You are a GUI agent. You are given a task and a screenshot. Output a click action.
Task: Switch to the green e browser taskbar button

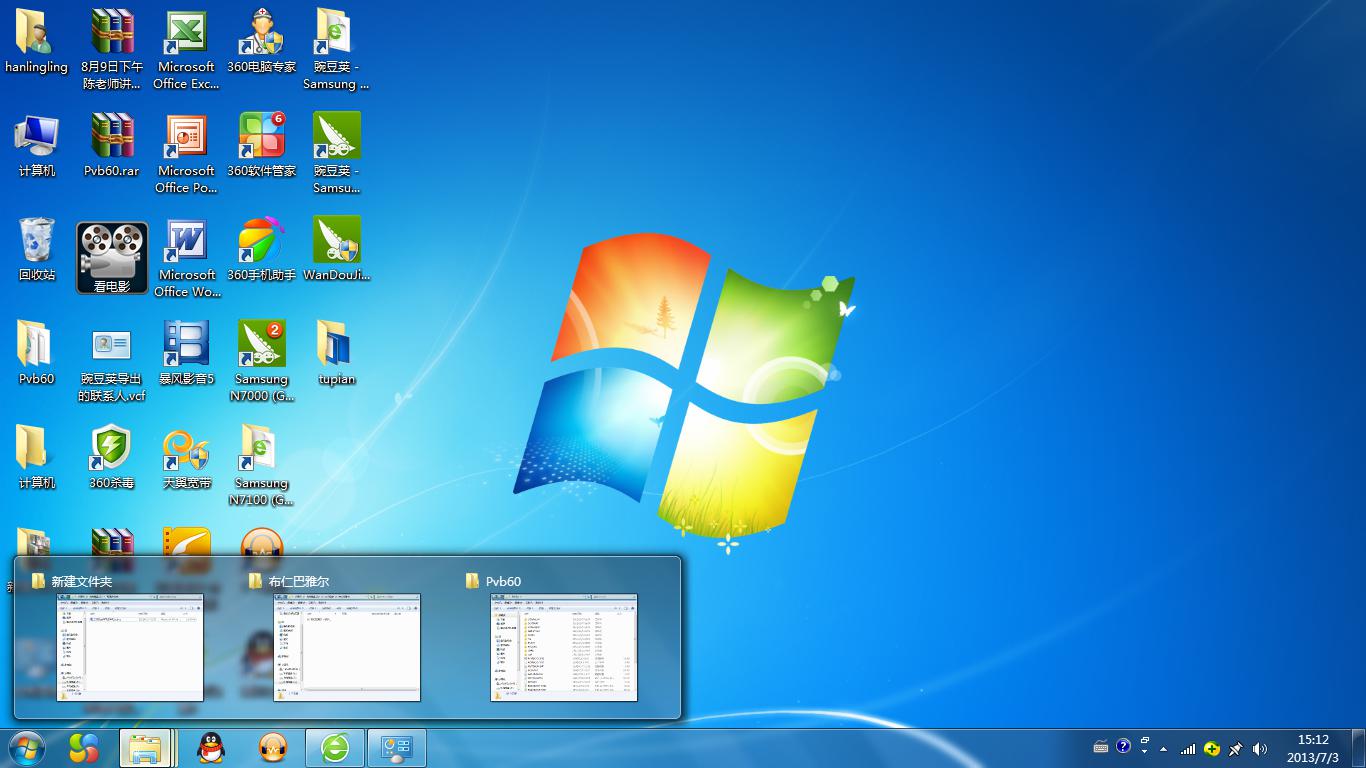335,748
